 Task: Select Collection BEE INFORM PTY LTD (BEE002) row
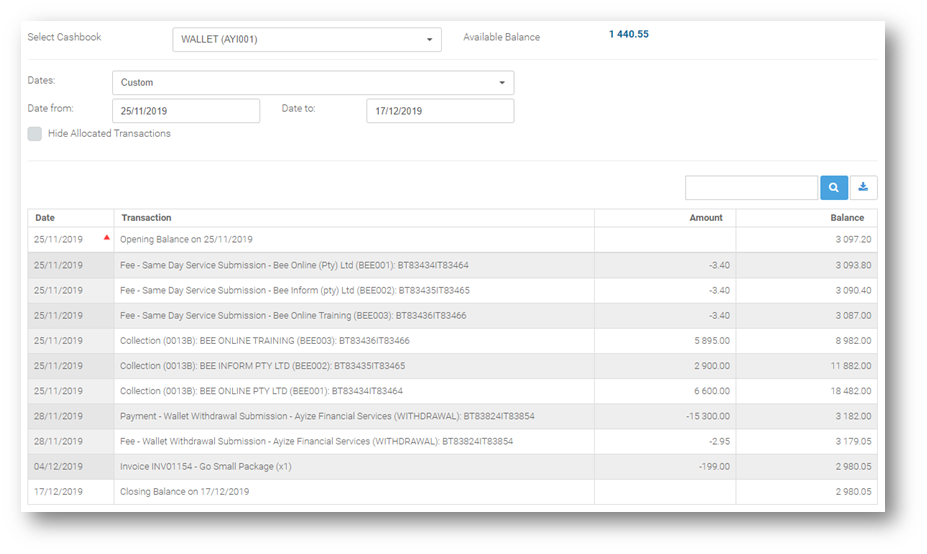point(452,366)
